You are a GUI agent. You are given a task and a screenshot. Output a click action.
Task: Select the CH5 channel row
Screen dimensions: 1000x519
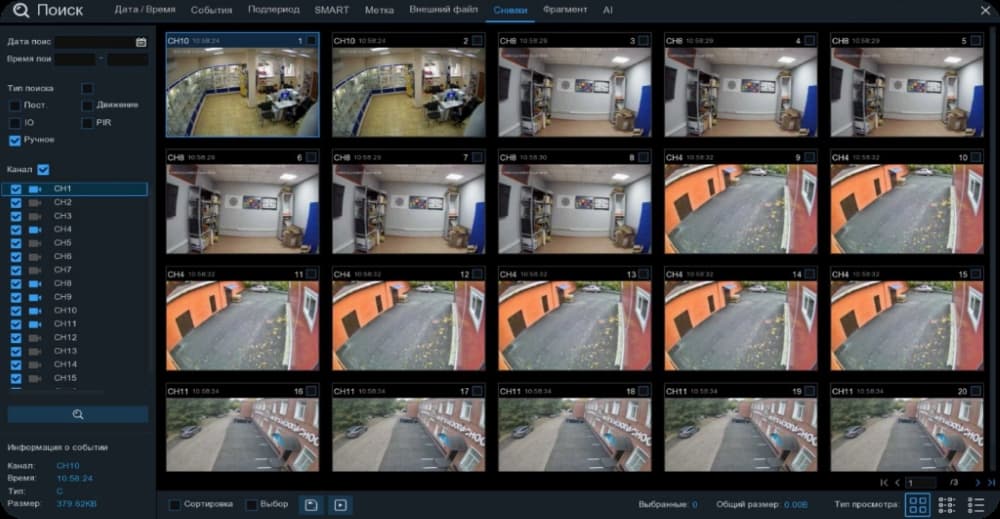pos(75,243)
